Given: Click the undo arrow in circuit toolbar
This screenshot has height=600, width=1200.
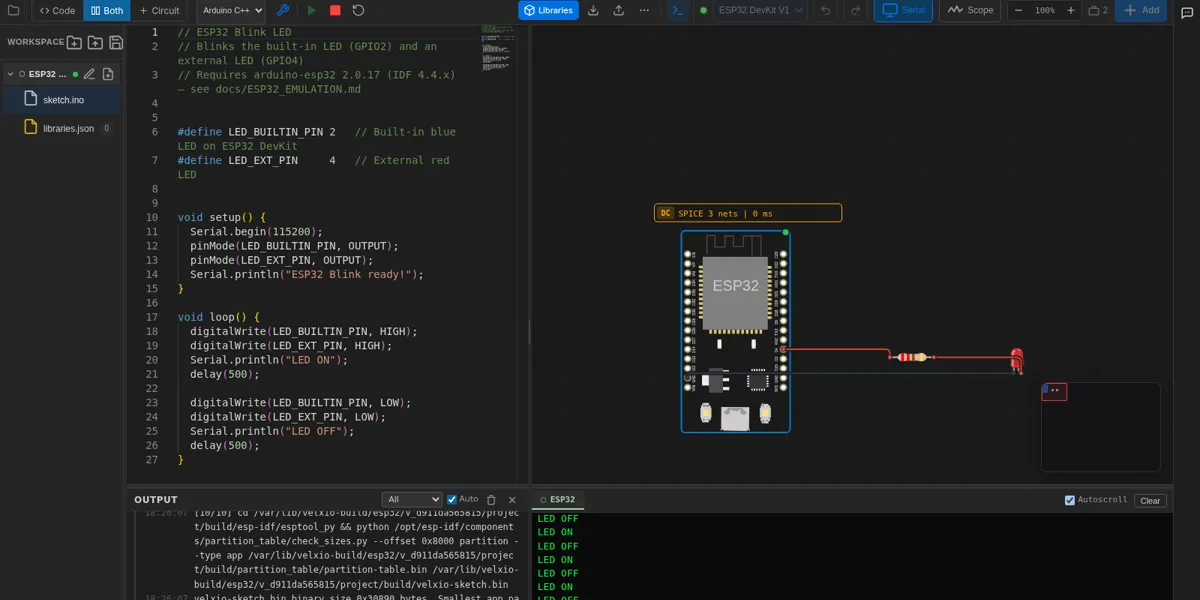Looking at the screenshot, I should click(x=825, y=10).
